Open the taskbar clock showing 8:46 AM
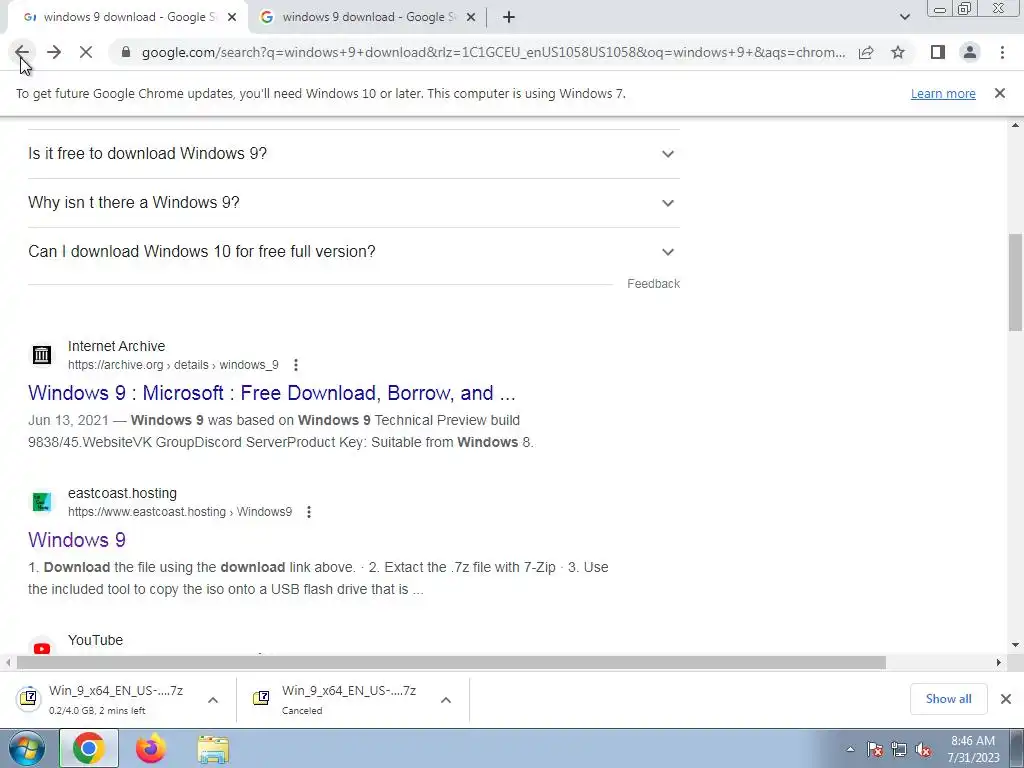 tap(973, 749)
